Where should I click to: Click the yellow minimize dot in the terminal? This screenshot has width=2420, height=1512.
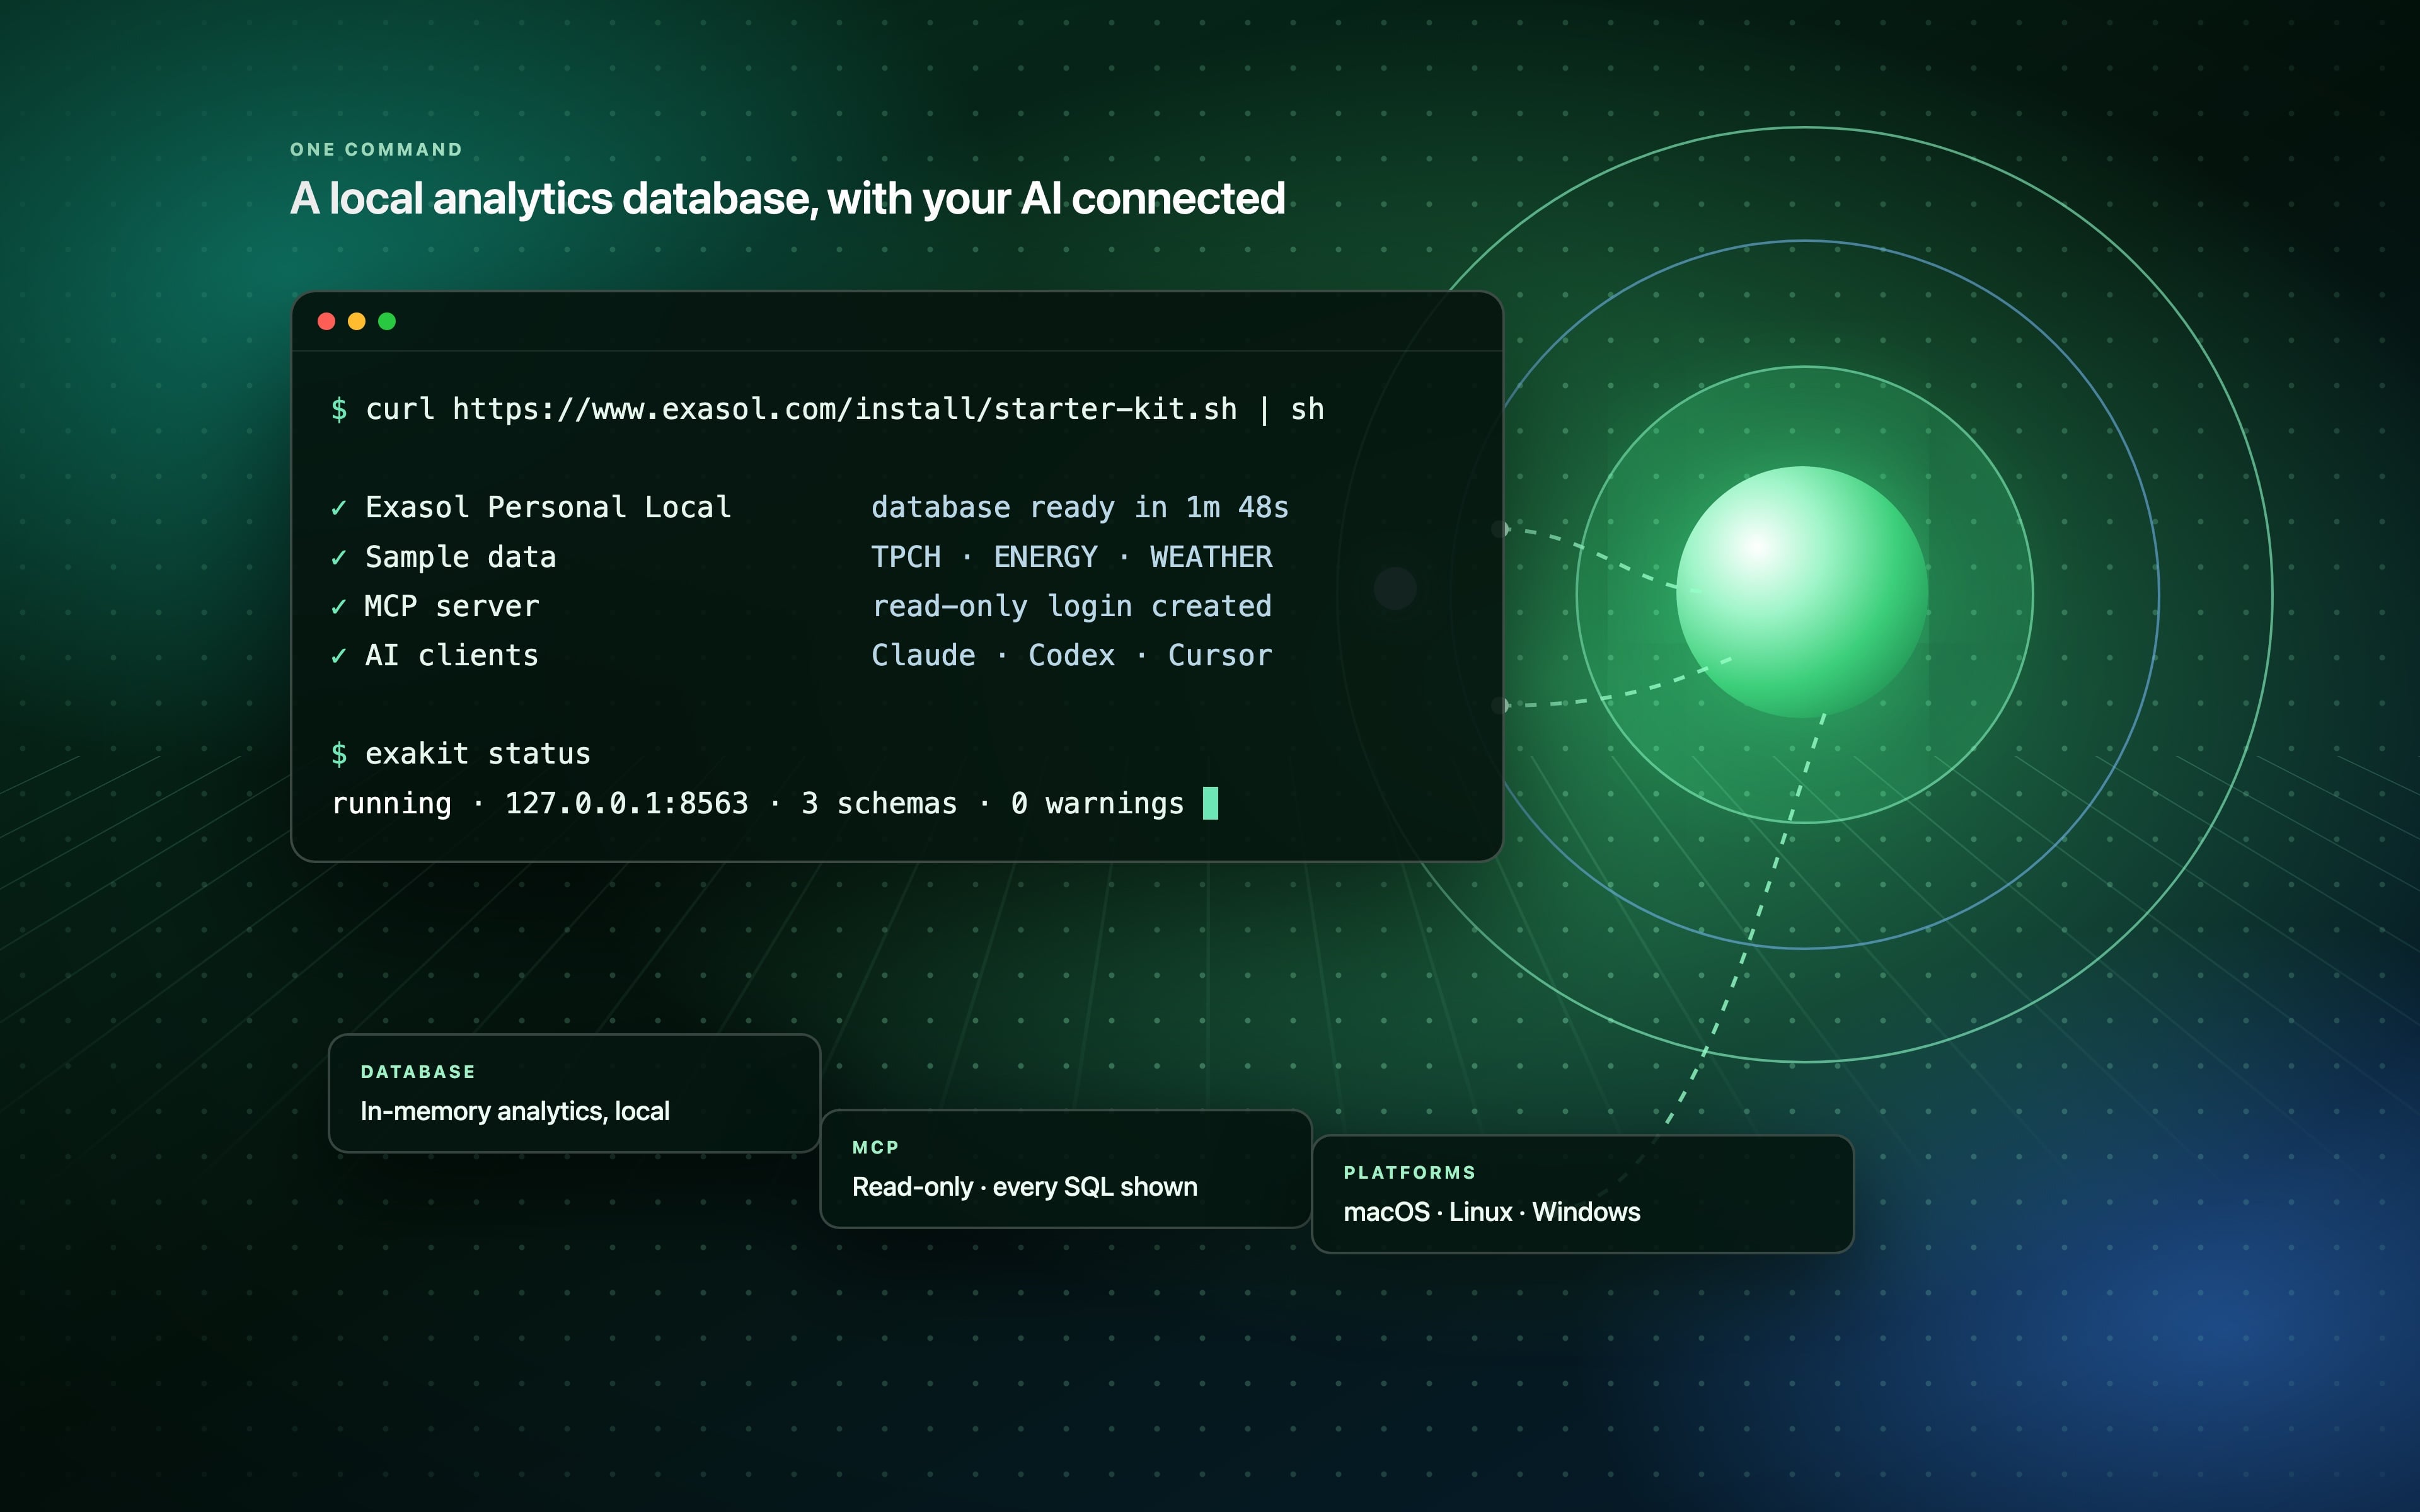click(x=356, y=321)
